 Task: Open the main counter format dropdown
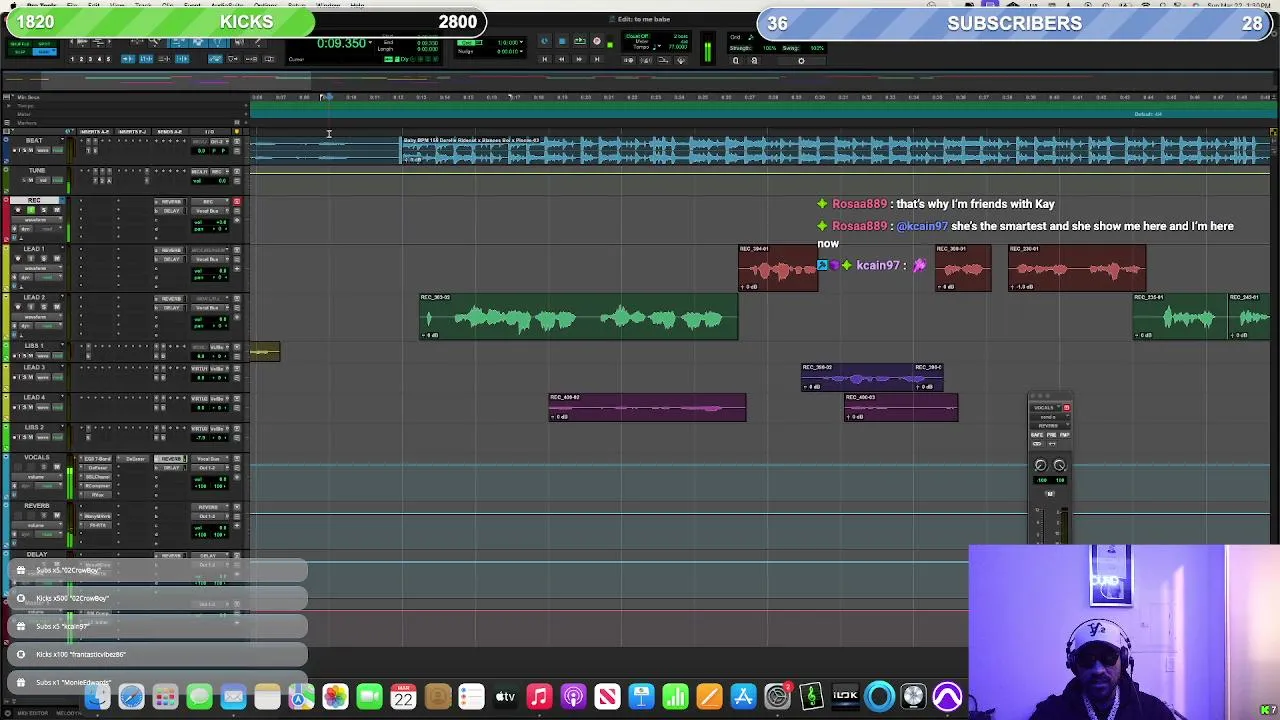(x=371, y=42)
